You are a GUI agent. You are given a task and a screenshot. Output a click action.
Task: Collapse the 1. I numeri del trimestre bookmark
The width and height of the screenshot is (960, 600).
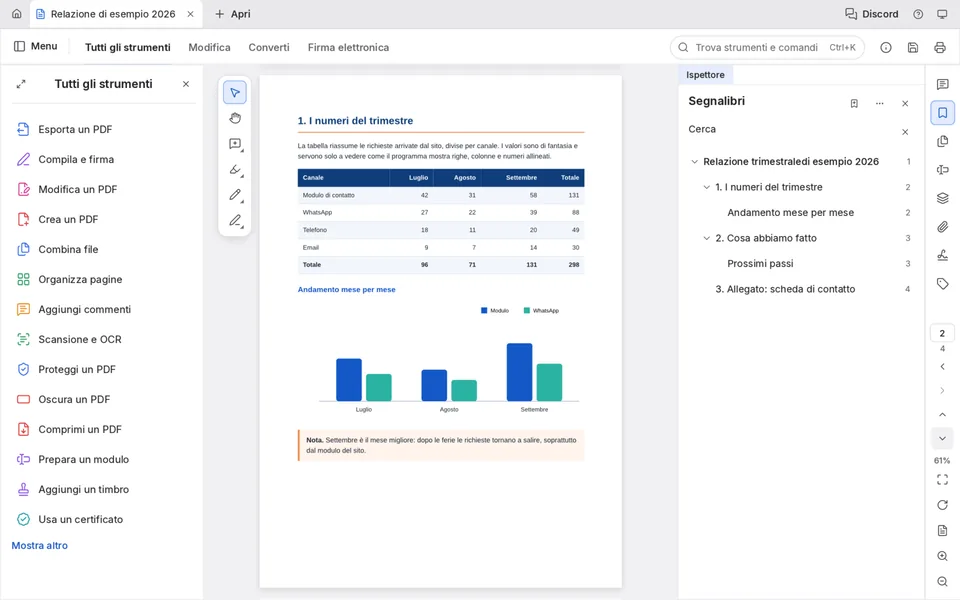pyautogui.click(x=707, y=187)
